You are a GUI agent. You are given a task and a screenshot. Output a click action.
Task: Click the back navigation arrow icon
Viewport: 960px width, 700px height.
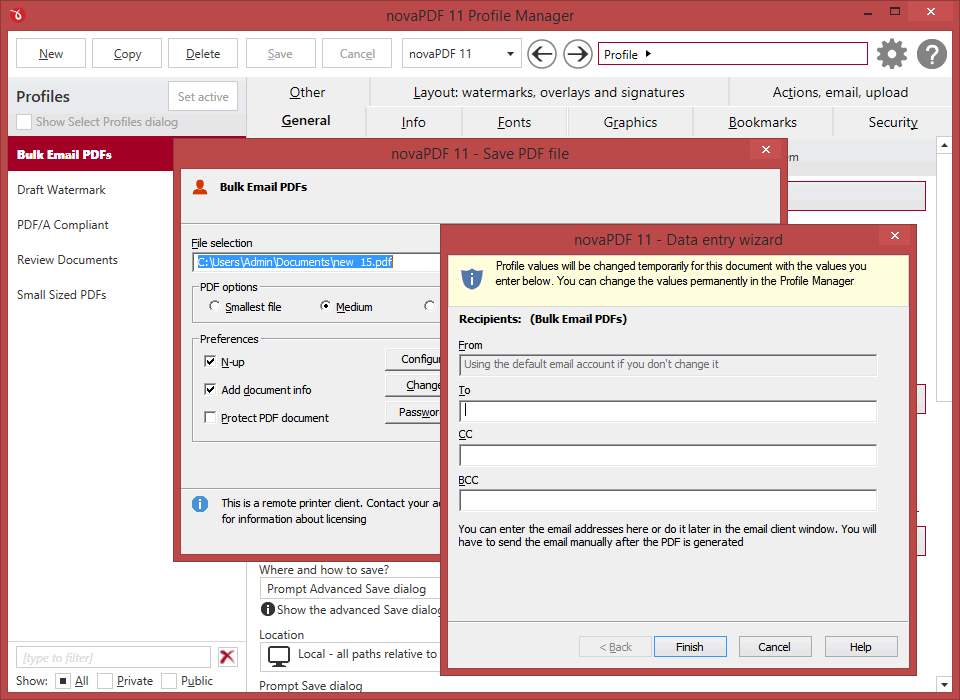click(542, 54)
